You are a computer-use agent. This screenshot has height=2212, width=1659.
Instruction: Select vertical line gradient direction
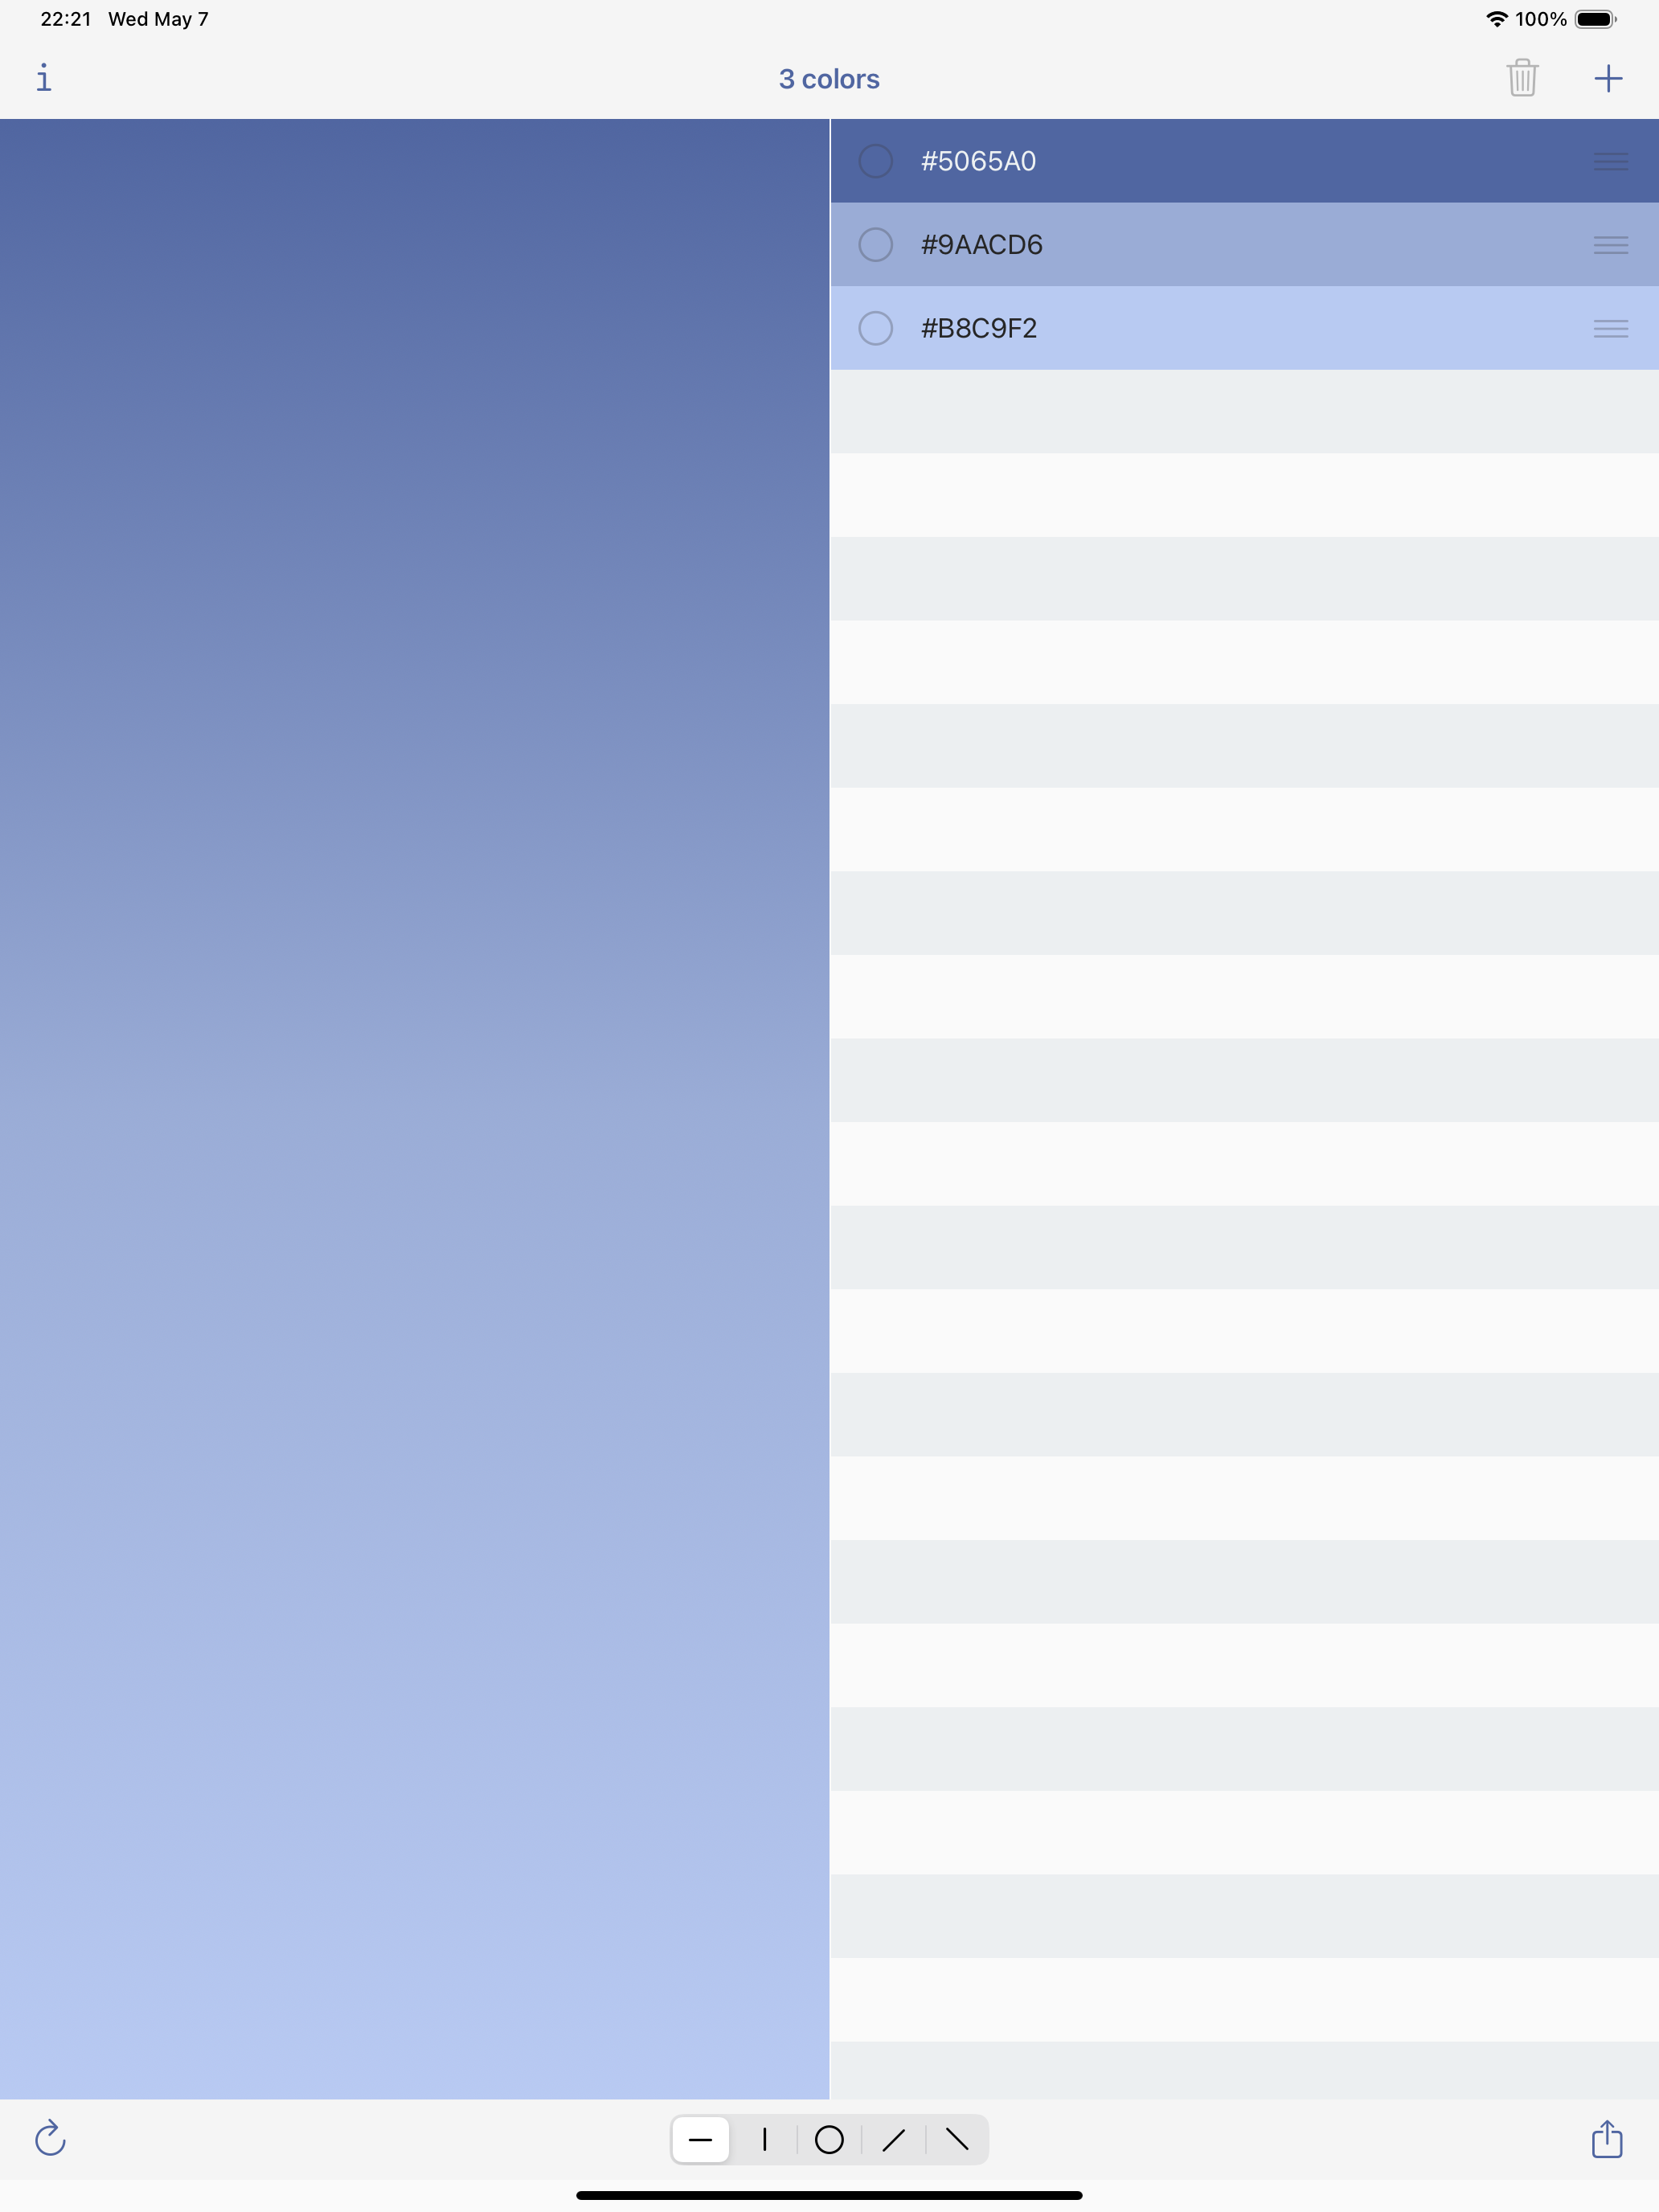tap(765, 2140)
